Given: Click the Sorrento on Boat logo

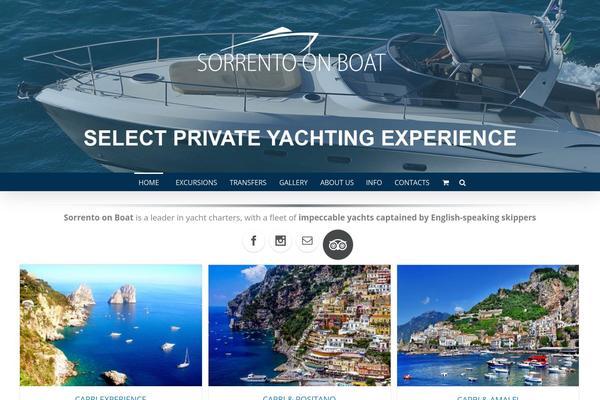Looking at the screenshot, I should click(x=291, y=50).
